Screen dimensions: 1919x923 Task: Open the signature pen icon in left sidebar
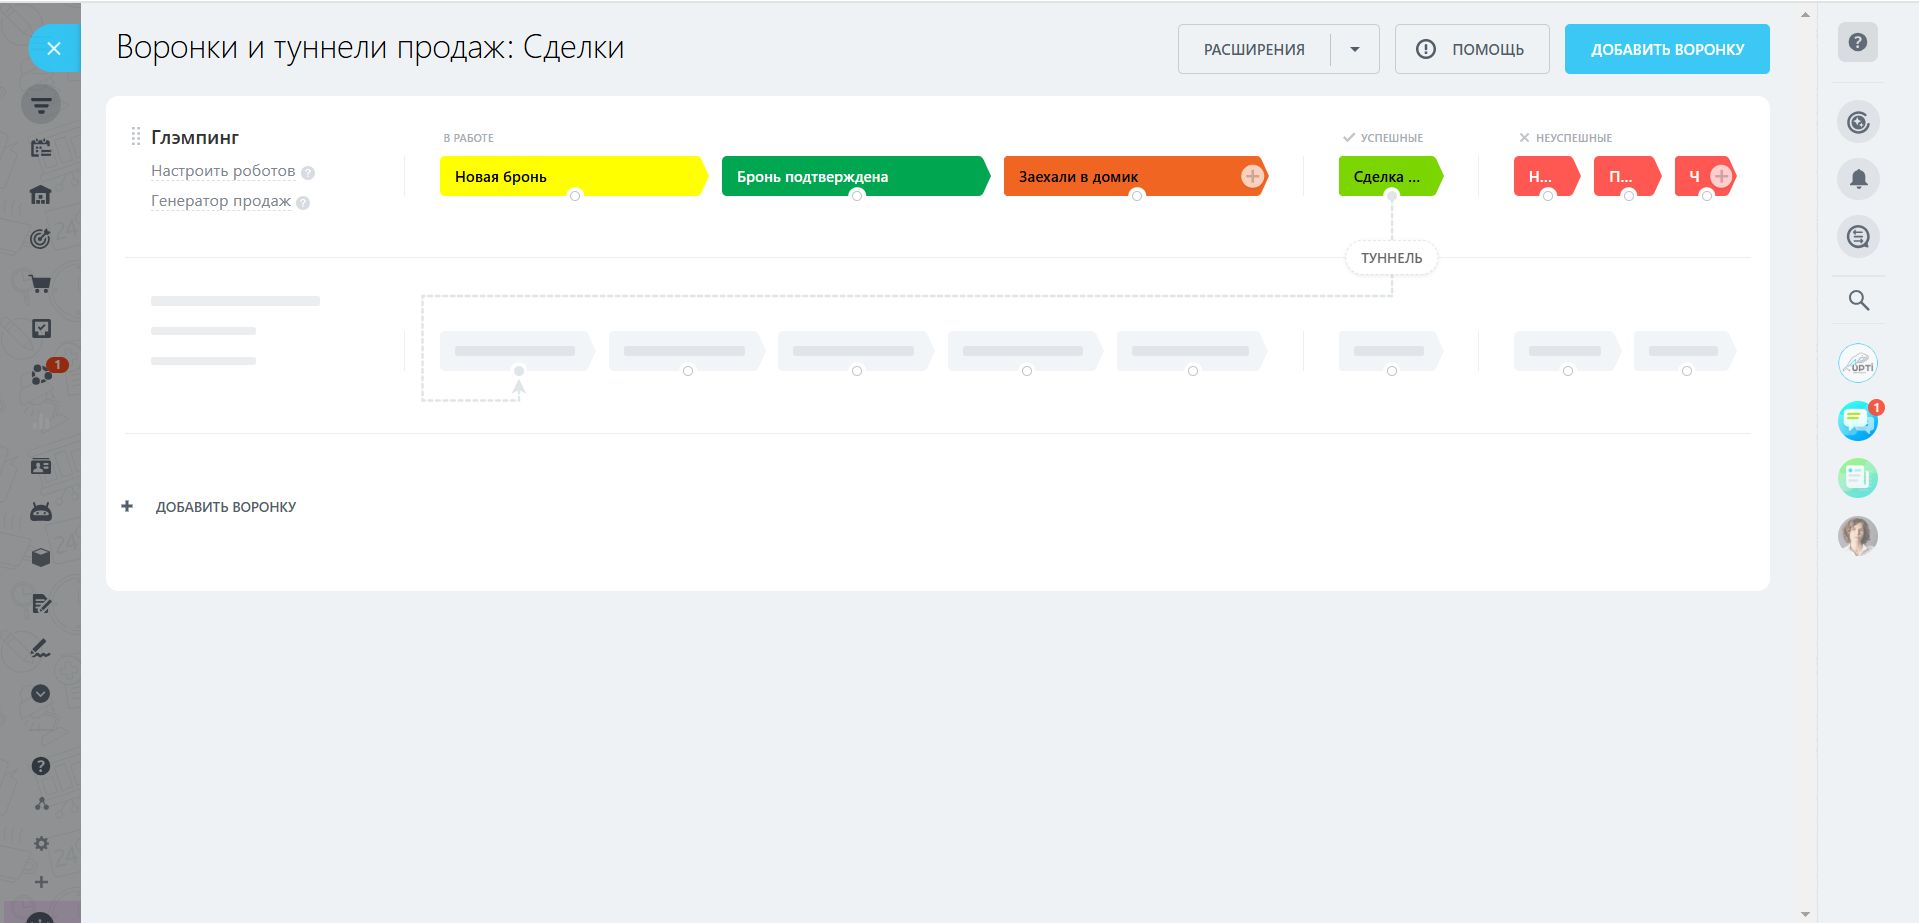coord(41,648)
